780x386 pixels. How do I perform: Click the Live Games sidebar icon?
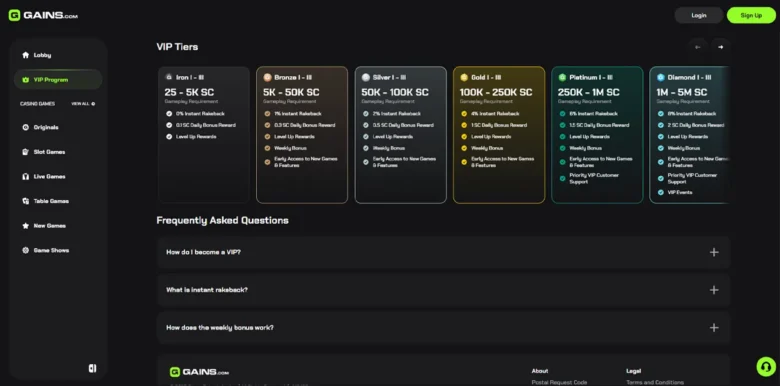pos(25,177)
